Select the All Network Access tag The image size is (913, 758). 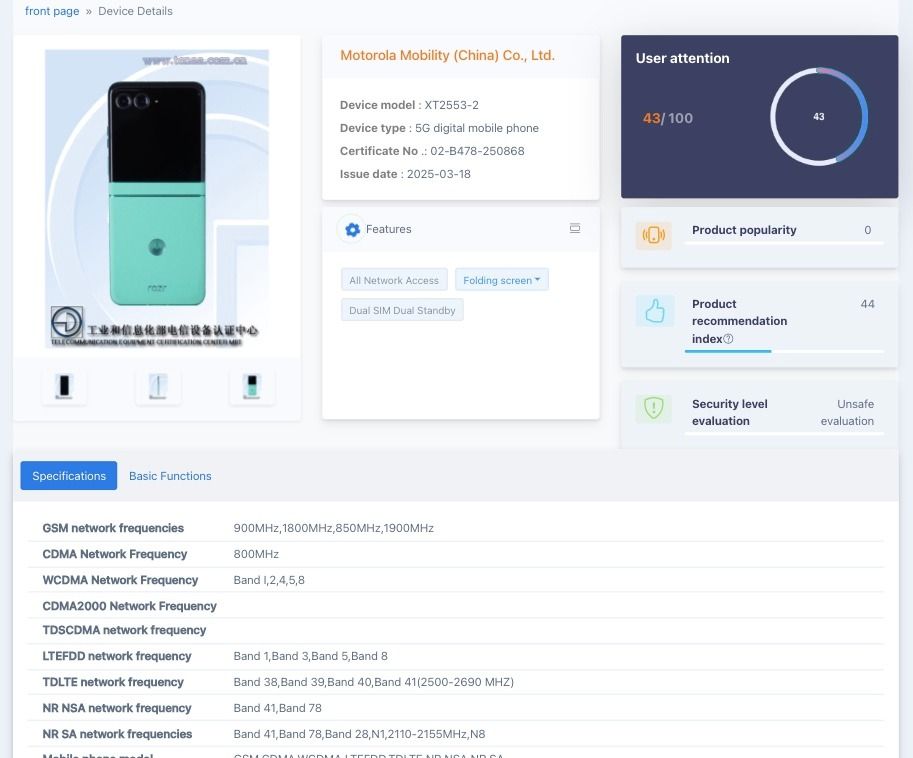(x=394, y=280)
